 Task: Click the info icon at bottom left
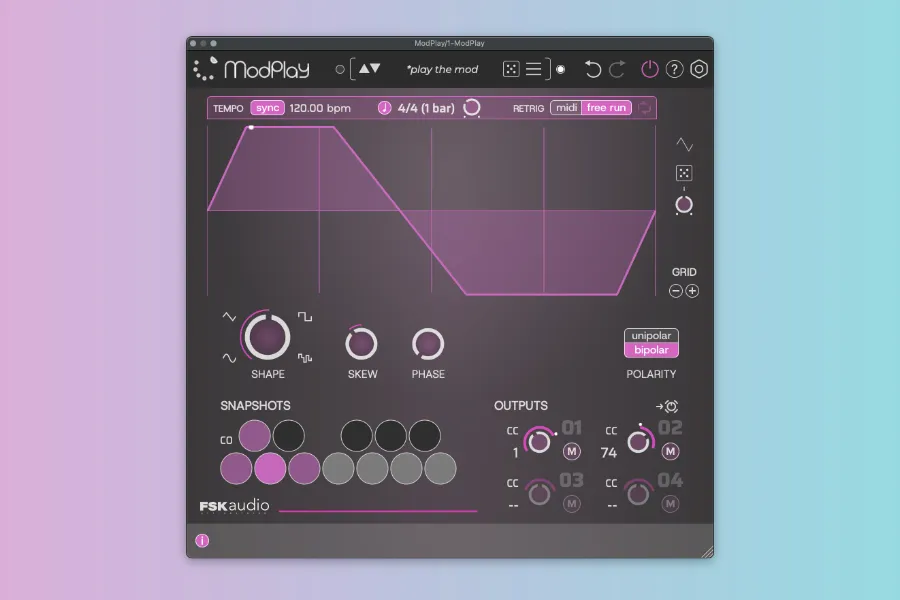click(x=202, y=541)
